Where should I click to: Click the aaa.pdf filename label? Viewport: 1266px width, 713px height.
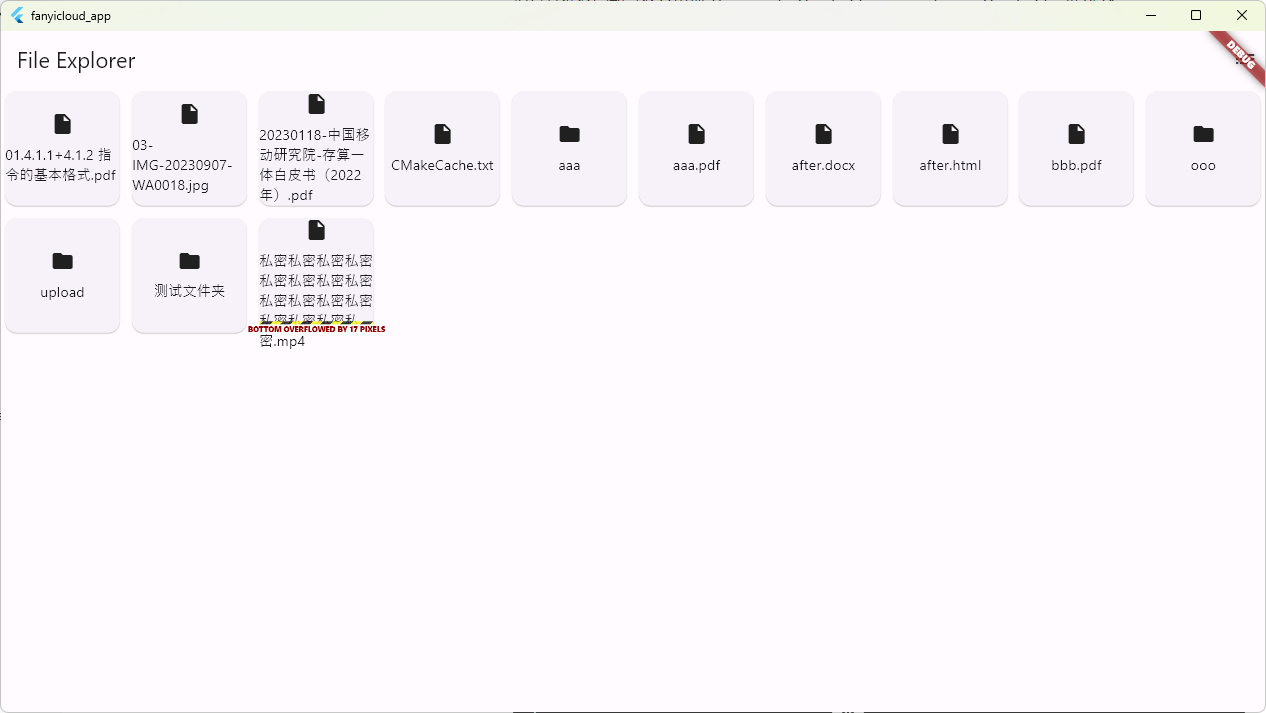pyautogui.click(x=695, y=165)
